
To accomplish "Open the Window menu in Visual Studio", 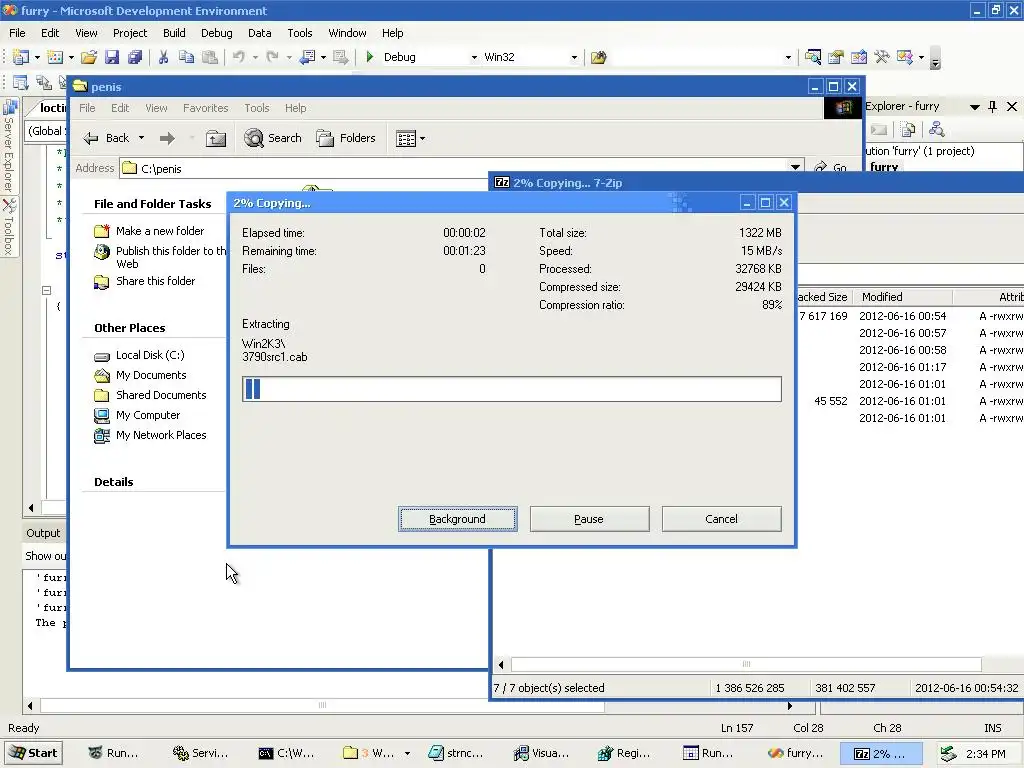I will (347, 33).
